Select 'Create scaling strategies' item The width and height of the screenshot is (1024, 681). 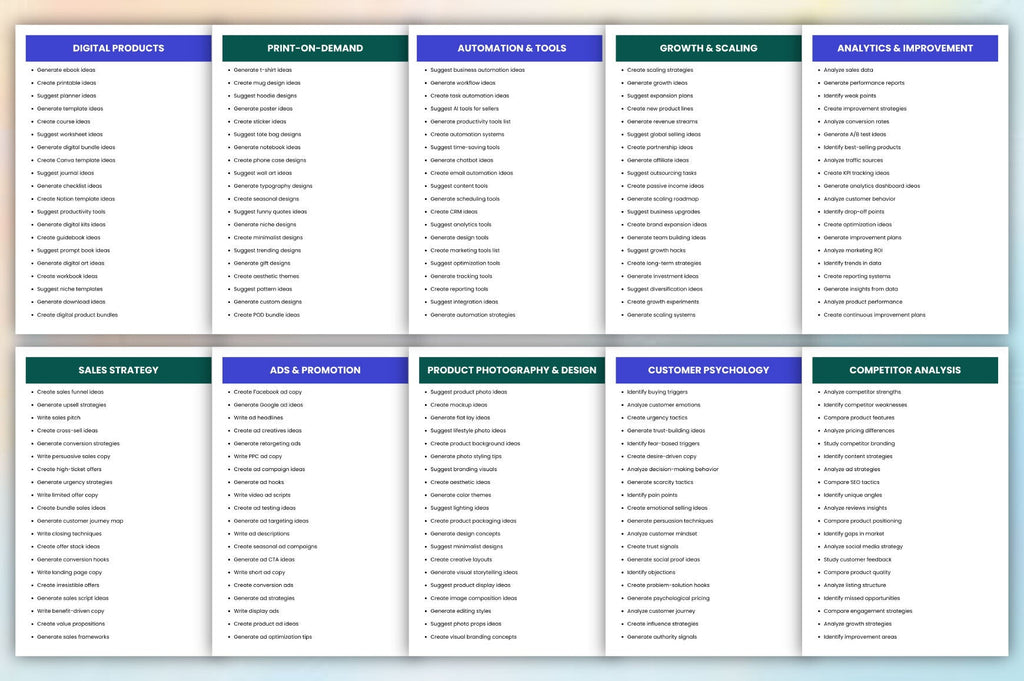click(x=660, y=70)
